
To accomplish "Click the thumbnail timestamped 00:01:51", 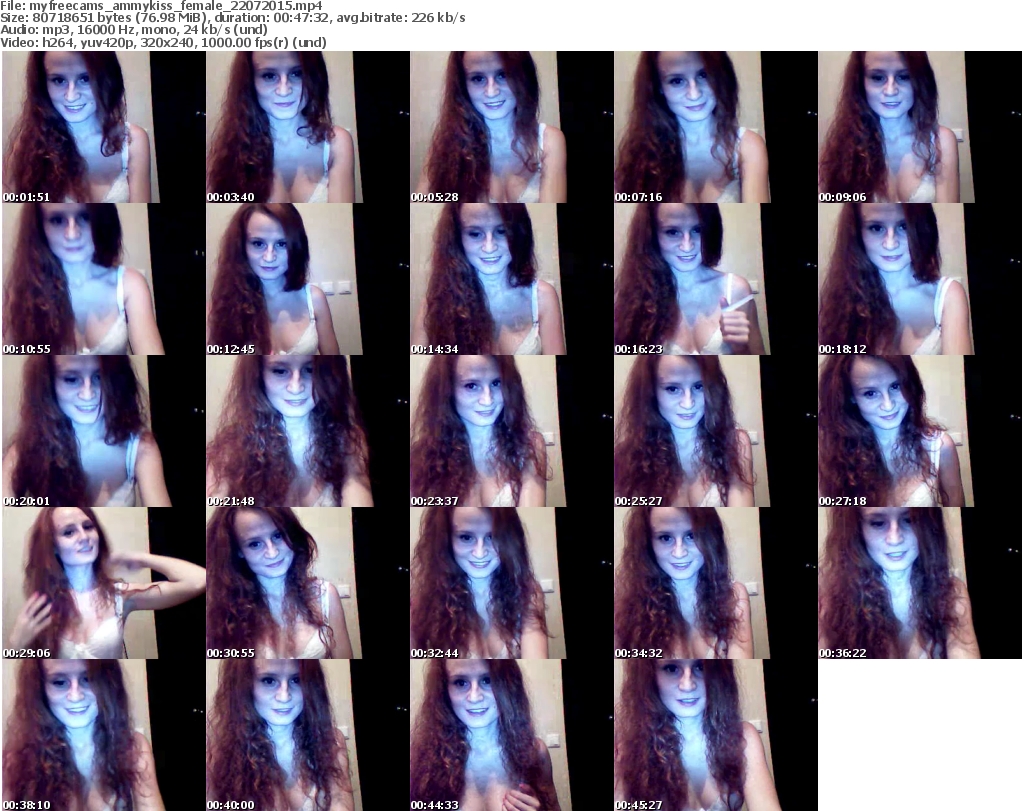I will (104, 127).
